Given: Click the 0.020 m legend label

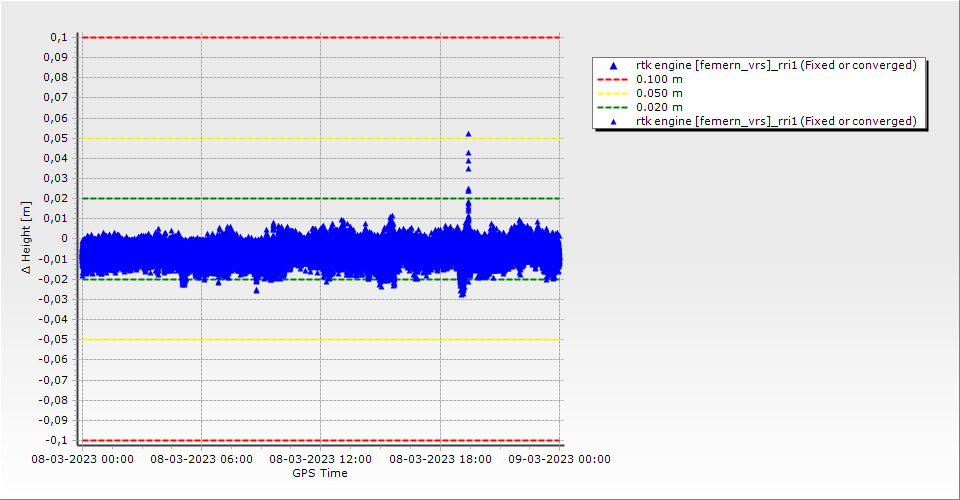Looking at the screenshot, I should [660, 107].
